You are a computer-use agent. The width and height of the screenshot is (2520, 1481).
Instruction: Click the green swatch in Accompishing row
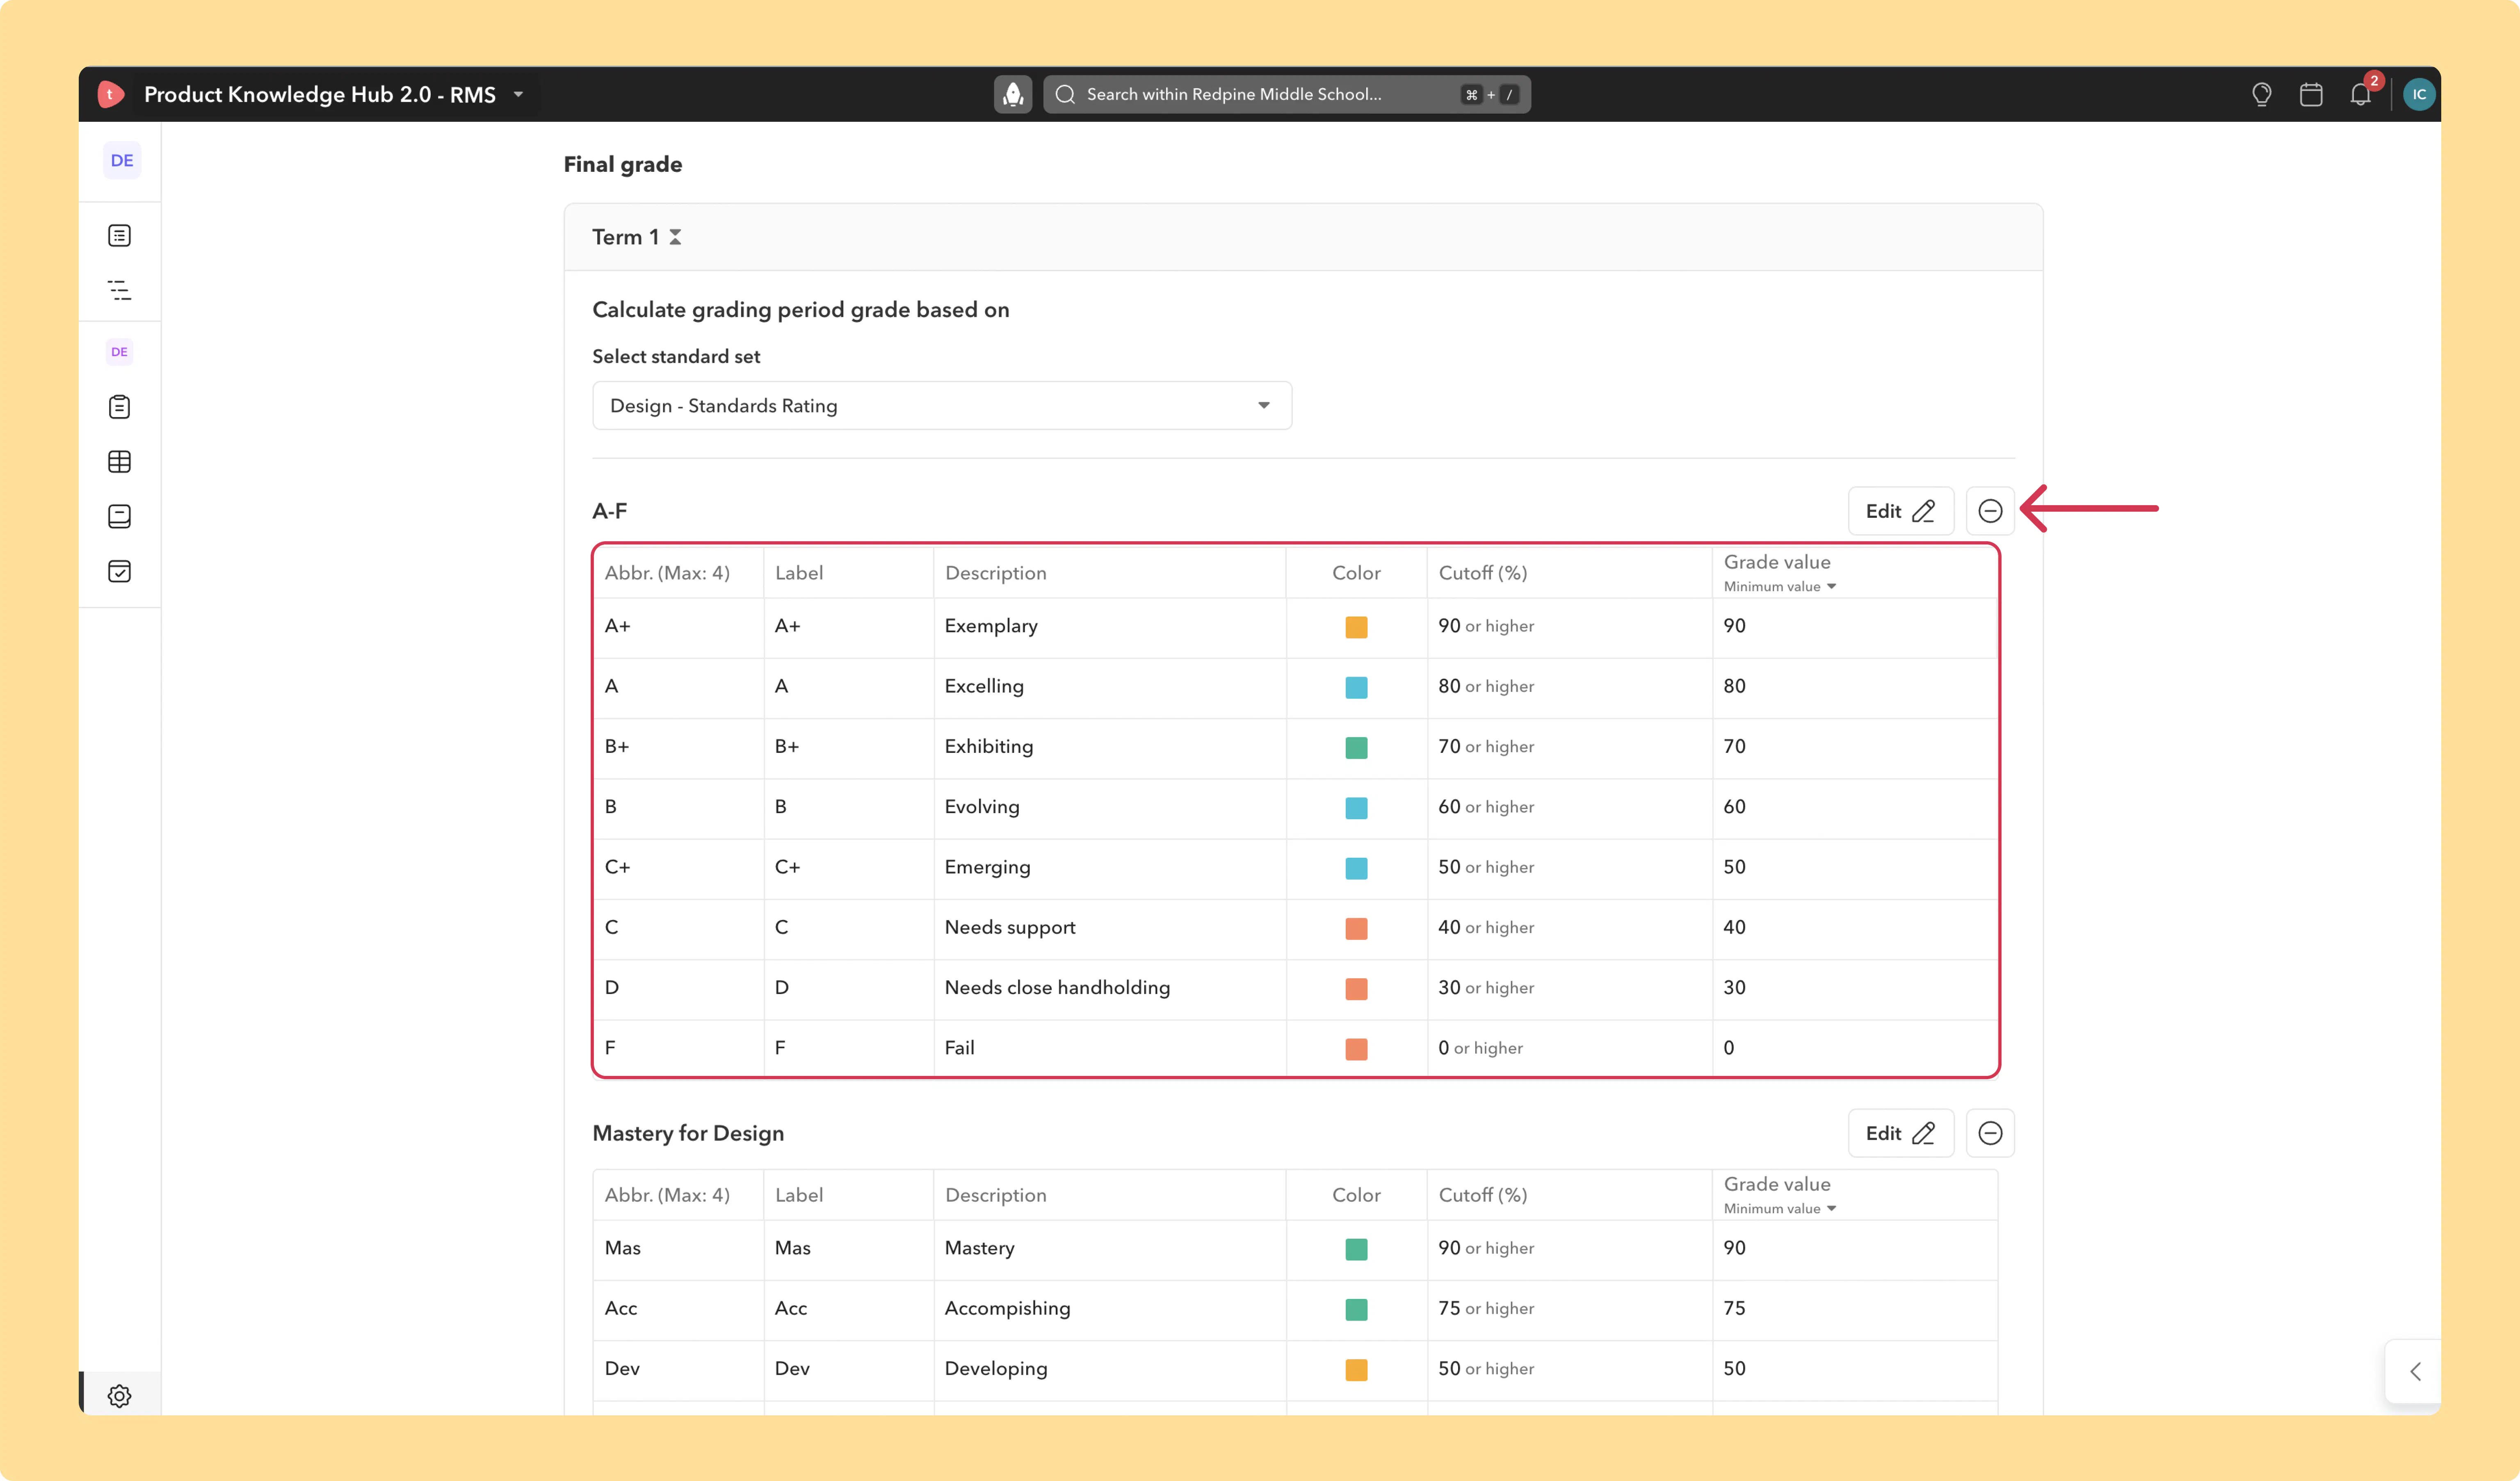[1356, 1309]
